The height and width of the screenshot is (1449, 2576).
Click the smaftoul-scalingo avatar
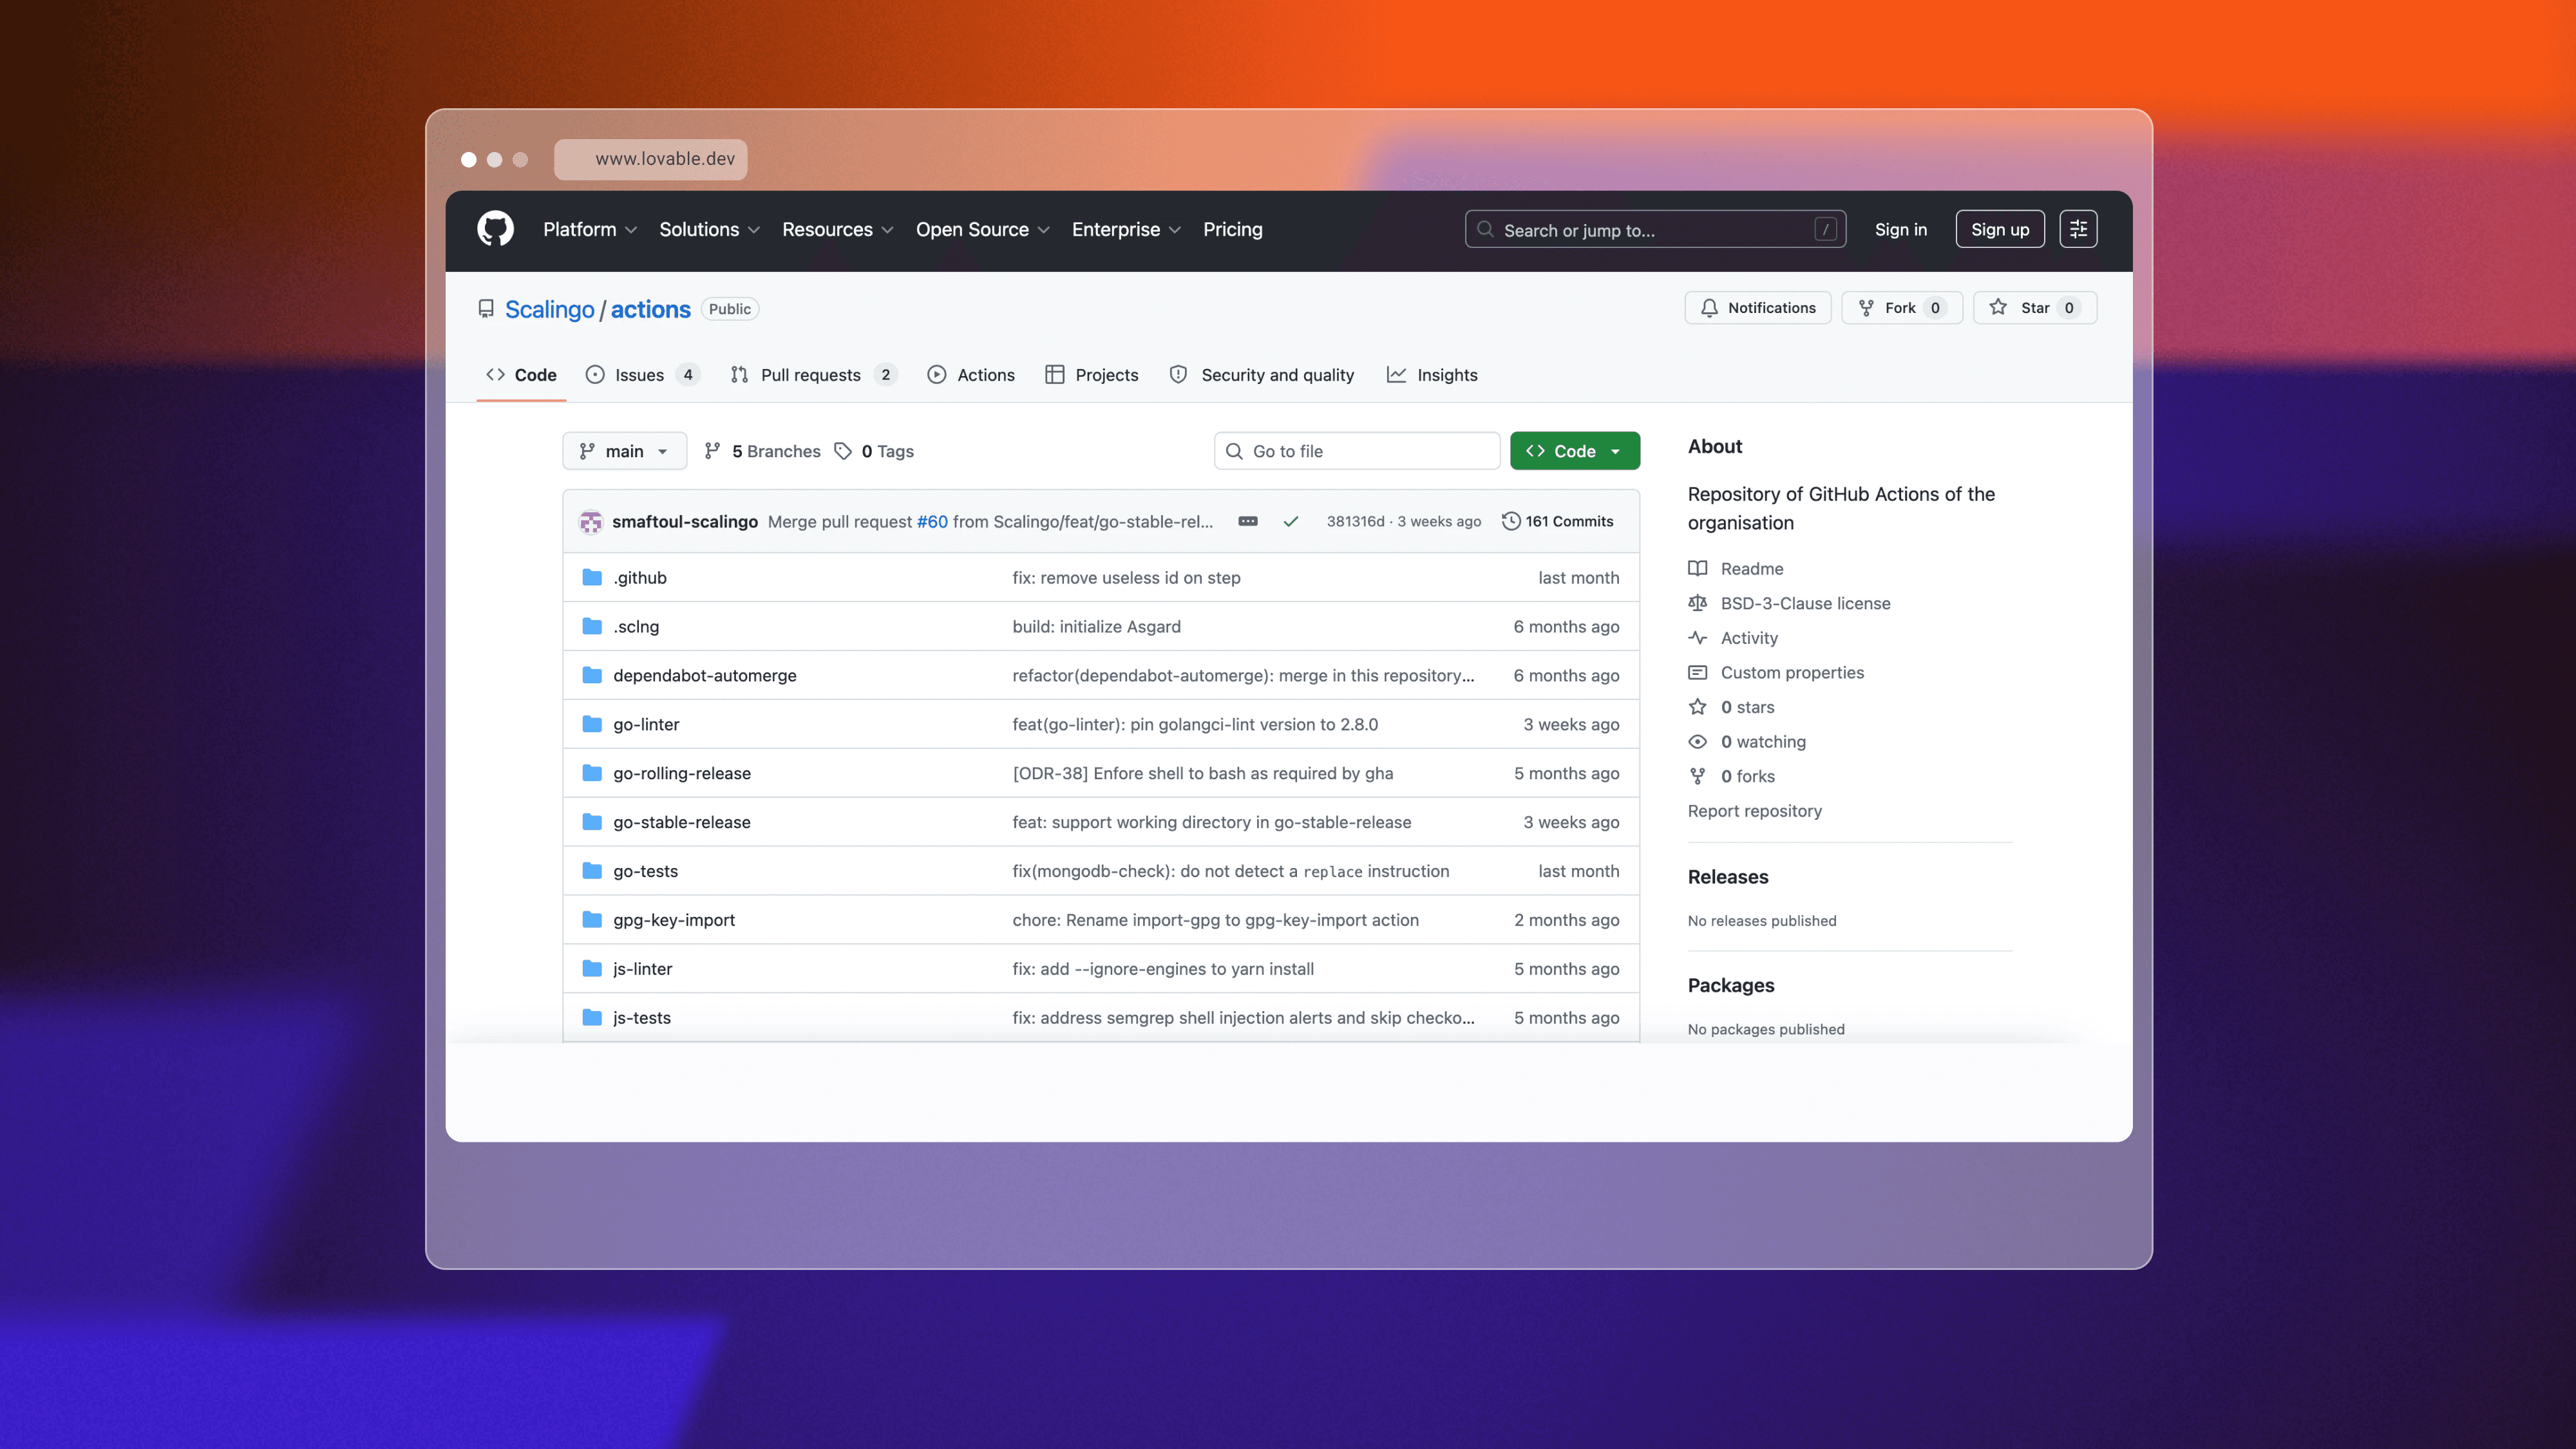[591, 521]
